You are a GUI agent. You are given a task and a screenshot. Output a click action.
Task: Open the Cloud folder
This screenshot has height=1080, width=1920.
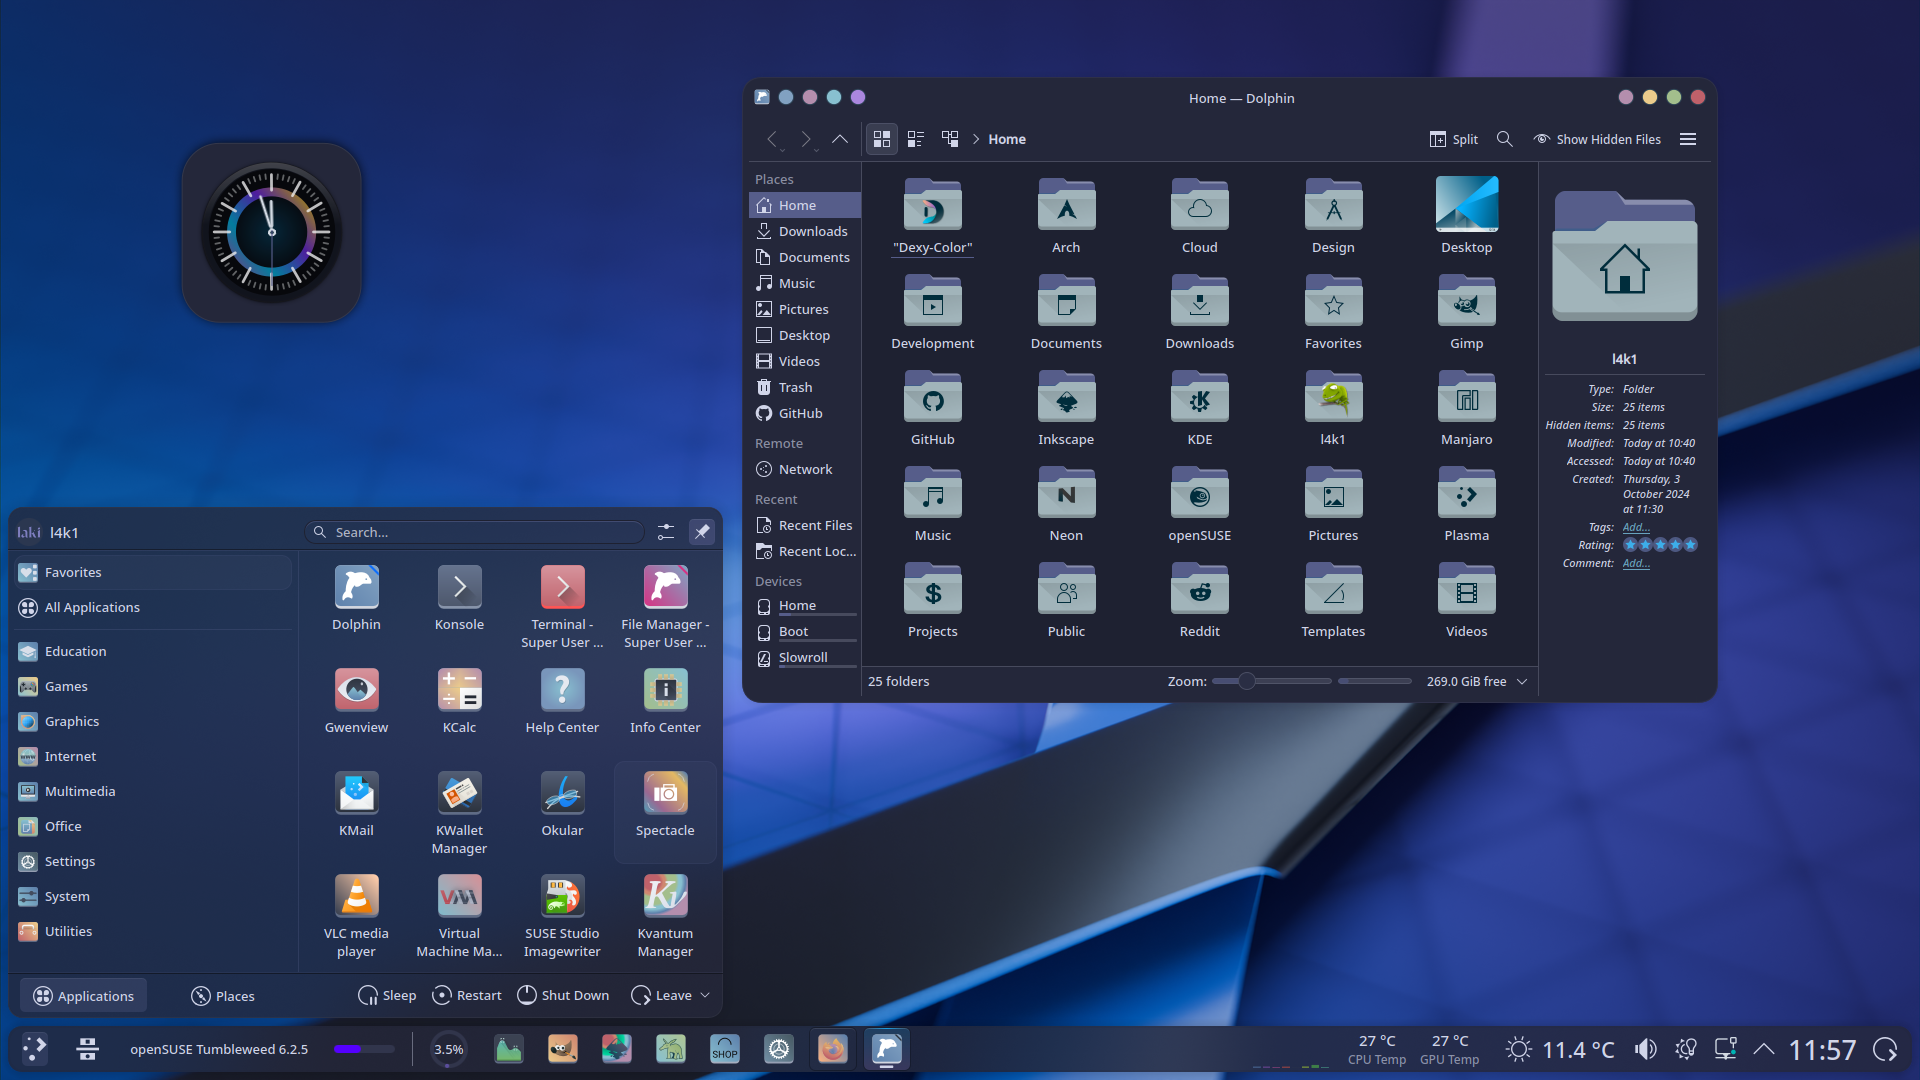tap(1199, 217)
